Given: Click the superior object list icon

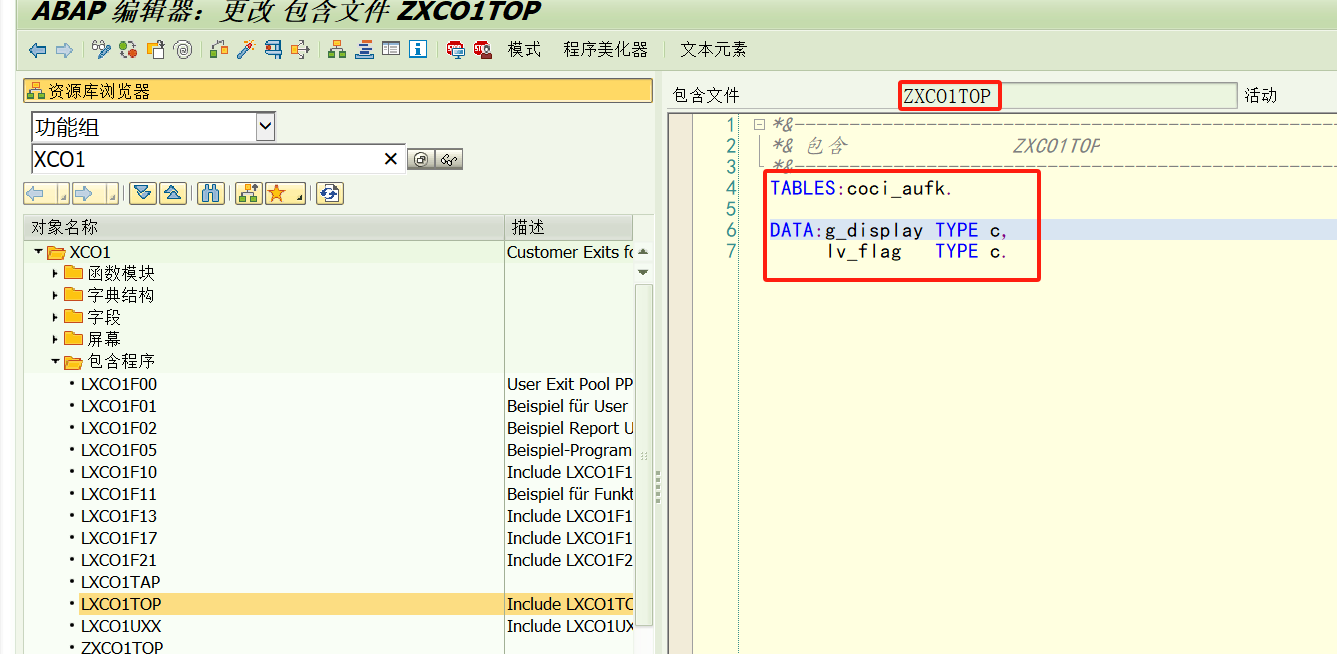Looking at the screenshot, I should coord(249,194).
